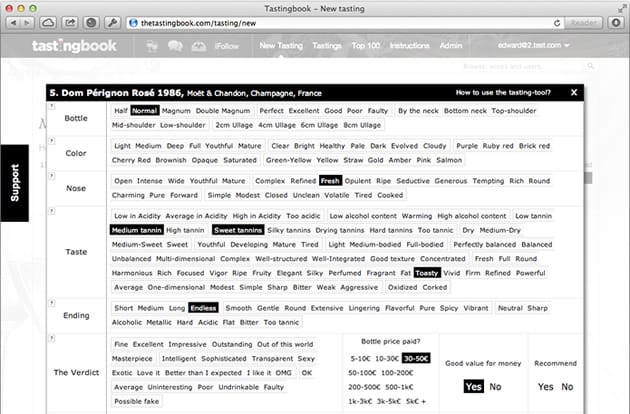Click the help icon beside Taste

click(52, 211)
